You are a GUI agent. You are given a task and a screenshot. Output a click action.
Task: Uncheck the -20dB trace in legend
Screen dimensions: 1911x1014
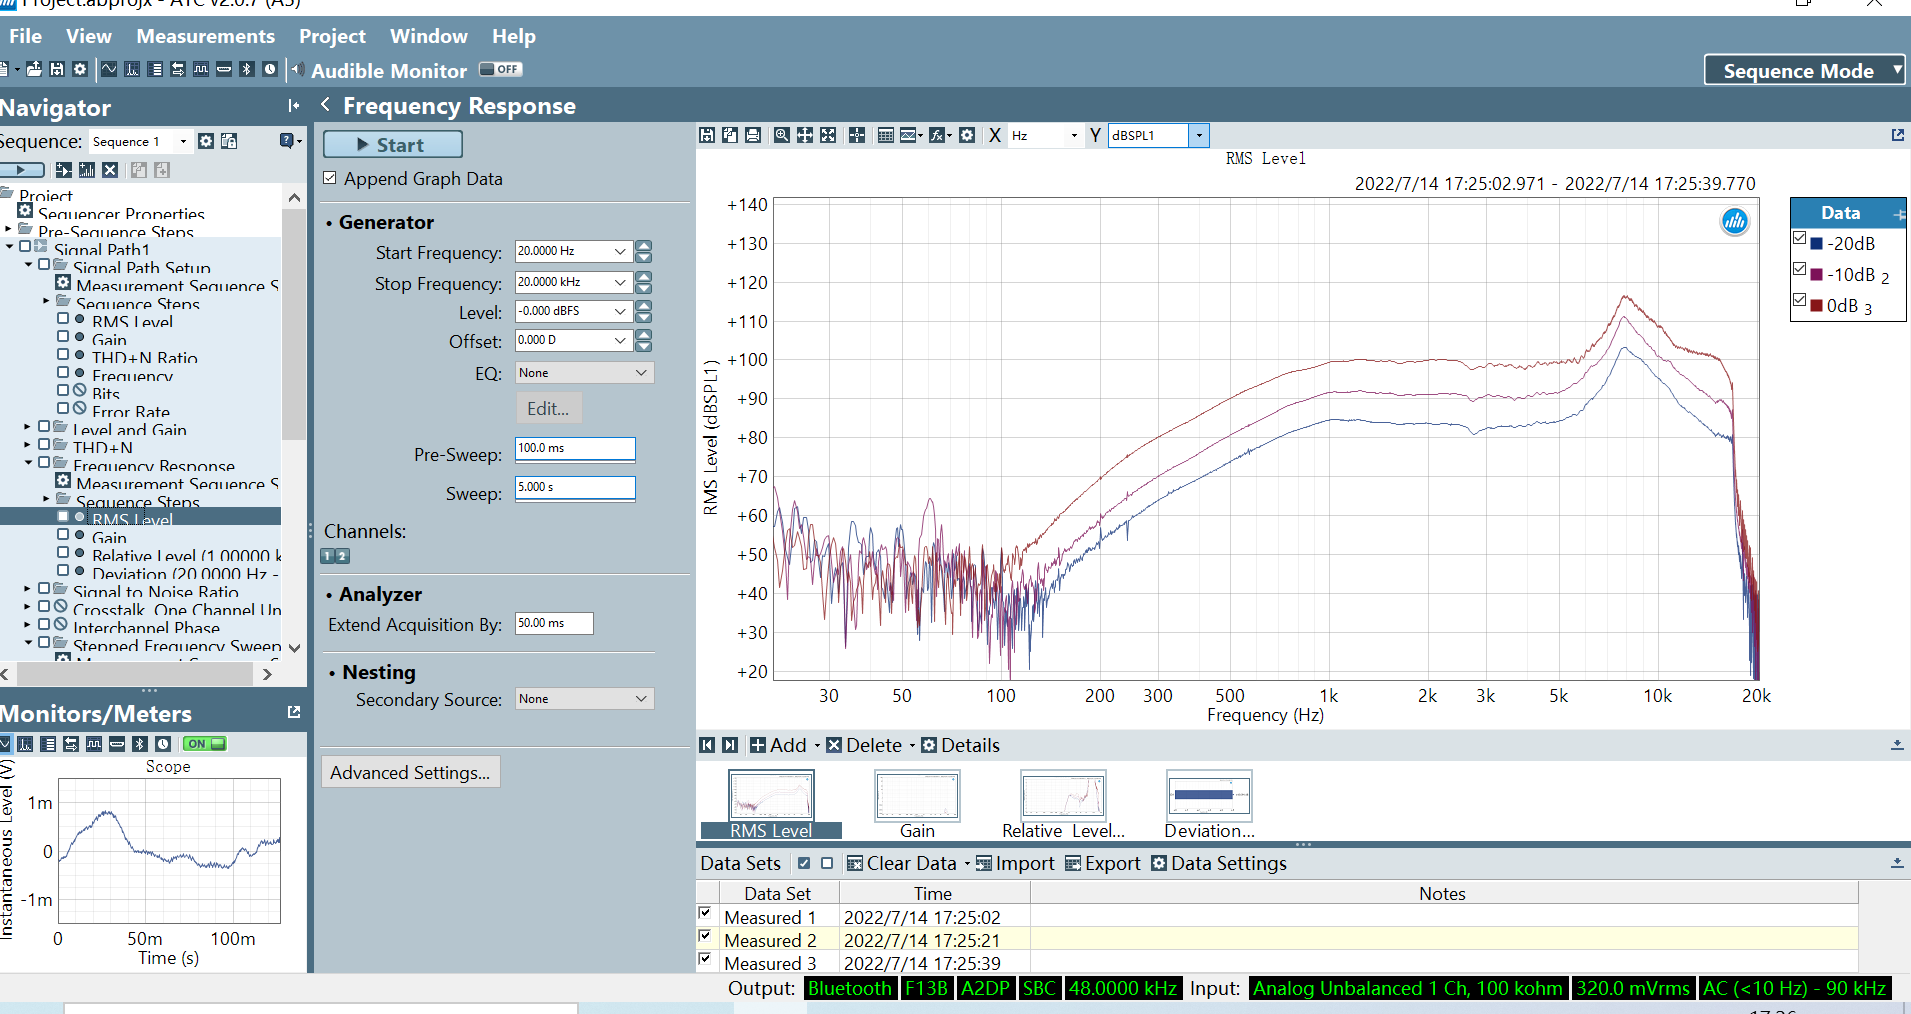[1800, 238]
